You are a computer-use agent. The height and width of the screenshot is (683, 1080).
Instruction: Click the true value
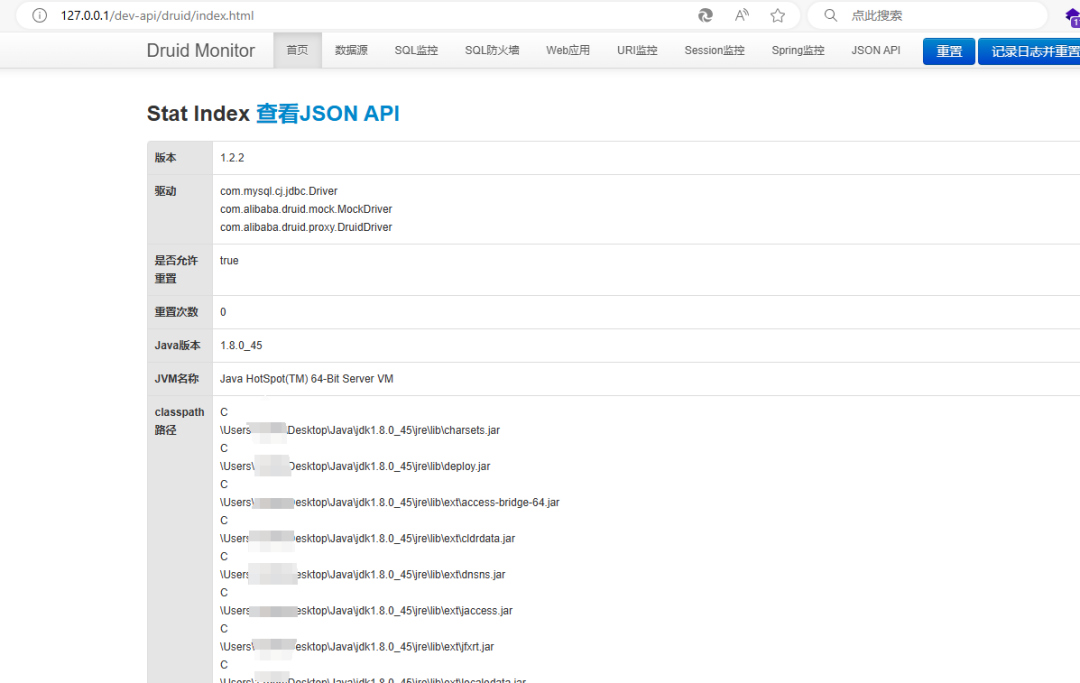[229, 260]
